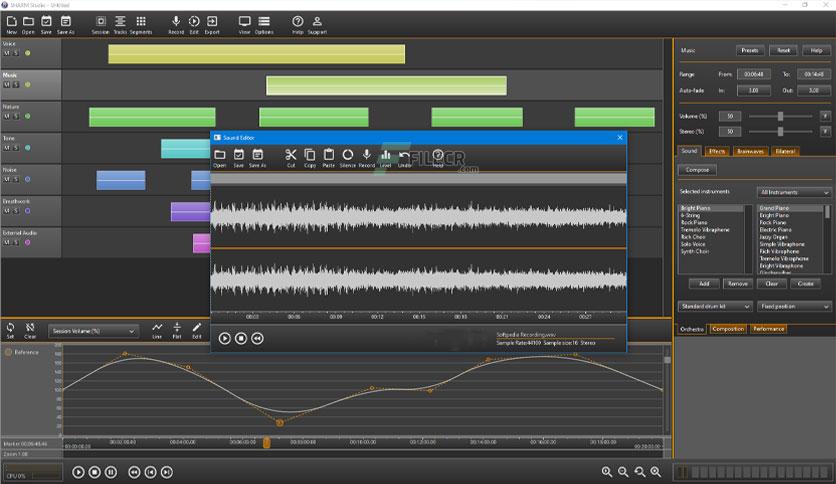This screenshot has height=484, width=836.
Task: Open the Standard drum kit dropdown
Action: 715,306
